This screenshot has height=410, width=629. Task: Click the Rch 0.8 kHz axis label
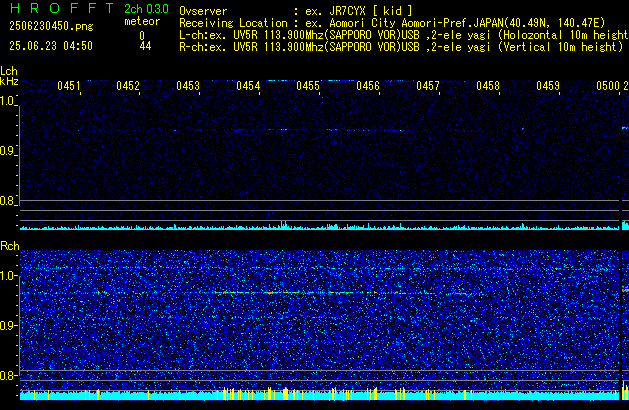[8, 375]
